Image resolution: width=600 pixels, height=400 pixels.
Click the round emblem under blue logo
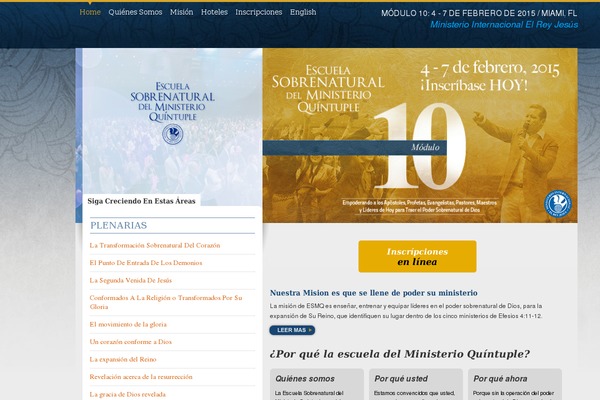coord(172,134)
